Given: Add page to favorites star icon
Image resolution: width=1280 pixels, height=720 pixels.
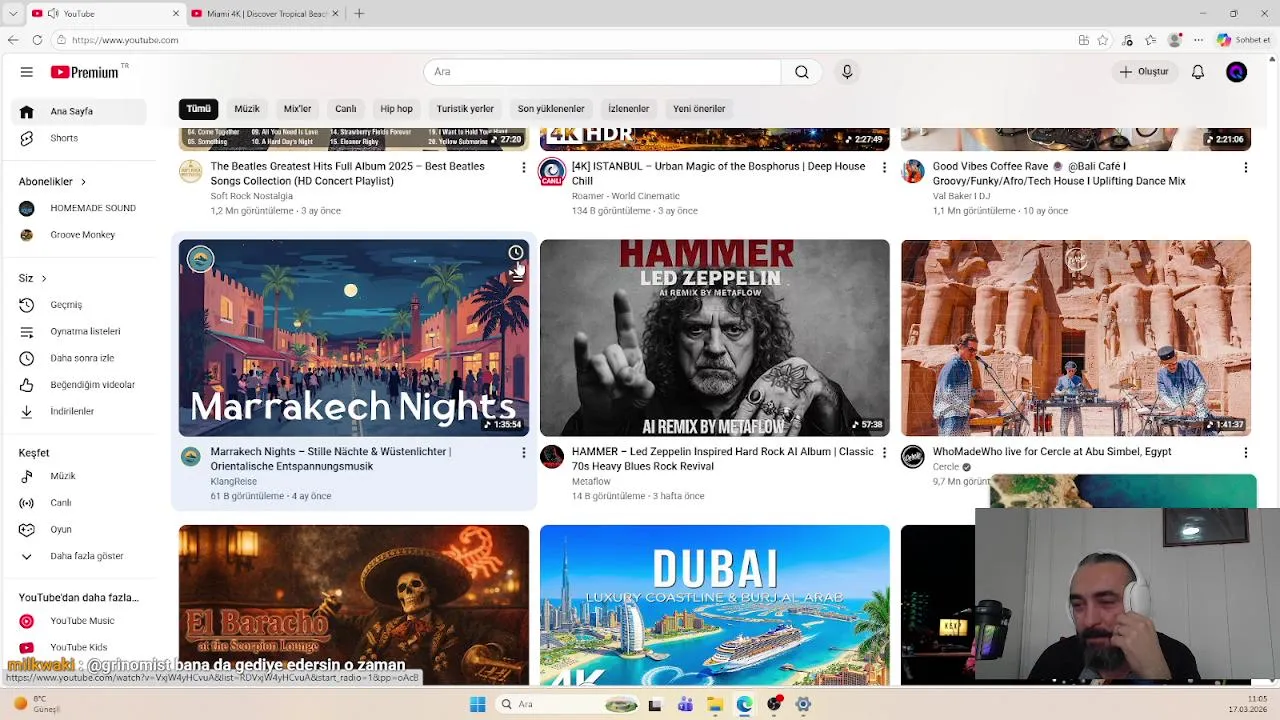Looking at the screenshot, I should (1103, 40).
